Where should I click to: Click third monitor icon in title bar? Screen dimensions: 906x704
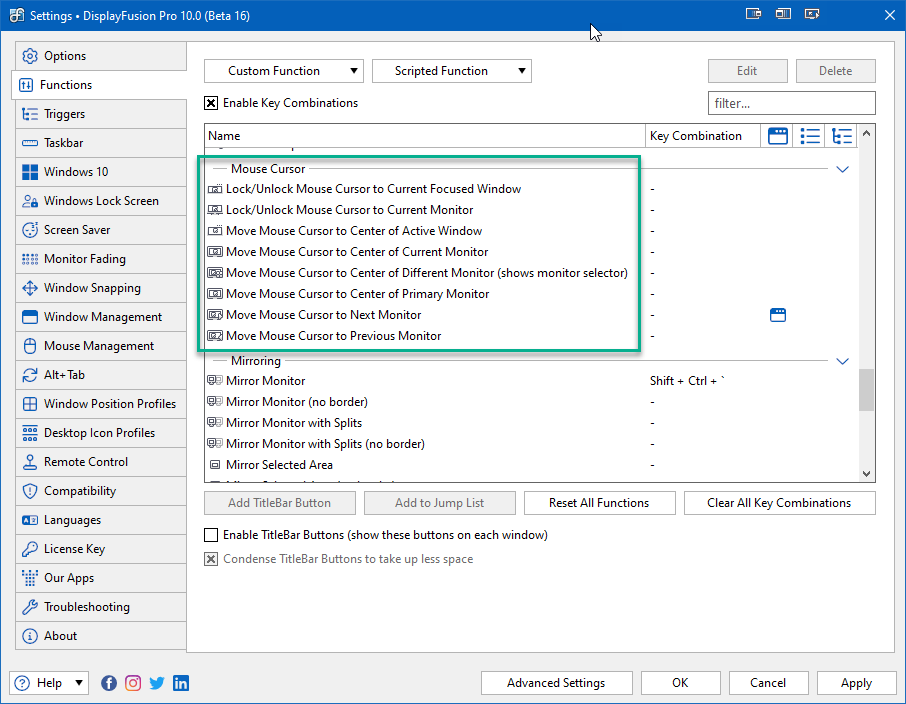(x=812, y=14)
